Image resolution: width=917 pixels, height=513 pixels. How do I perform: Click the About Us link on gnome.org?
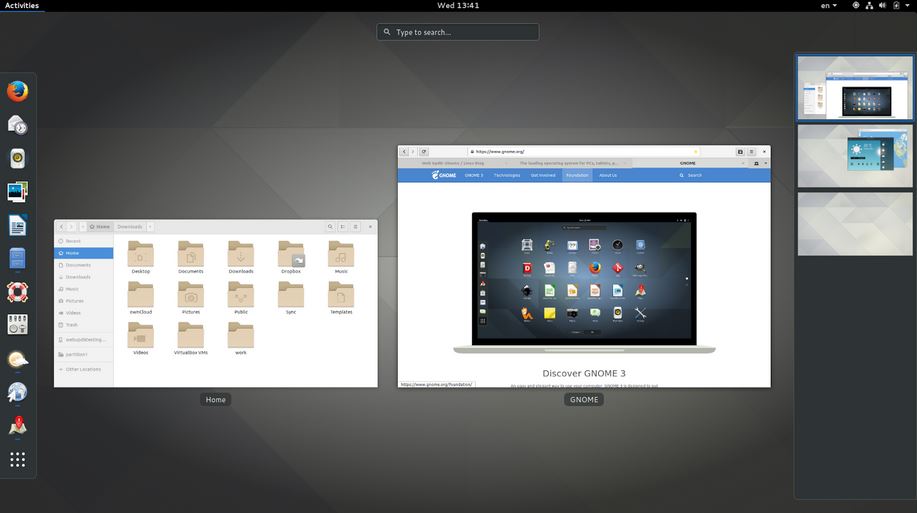(608, 175)
